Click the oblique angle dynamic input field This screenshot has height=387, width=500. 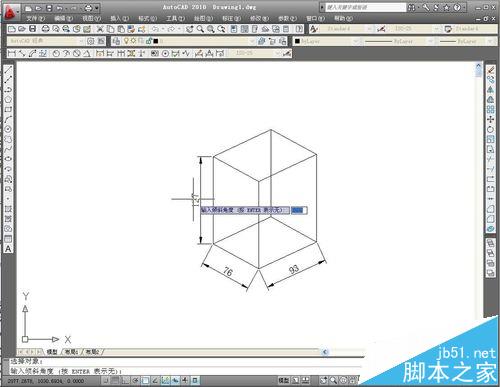pos(299,210)
